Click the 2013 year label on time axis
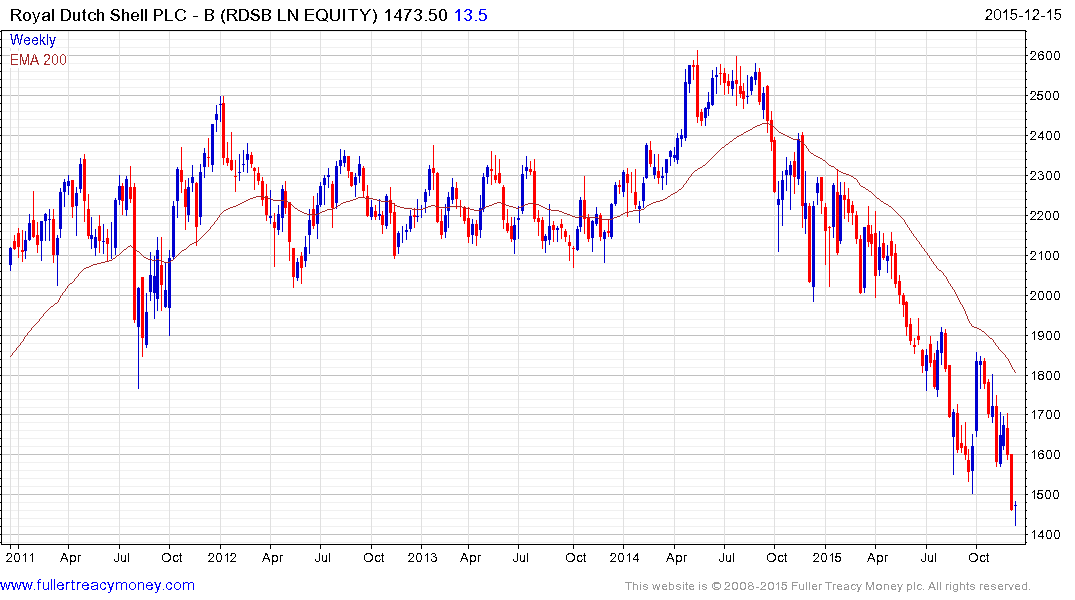 (x=422, y=557)
